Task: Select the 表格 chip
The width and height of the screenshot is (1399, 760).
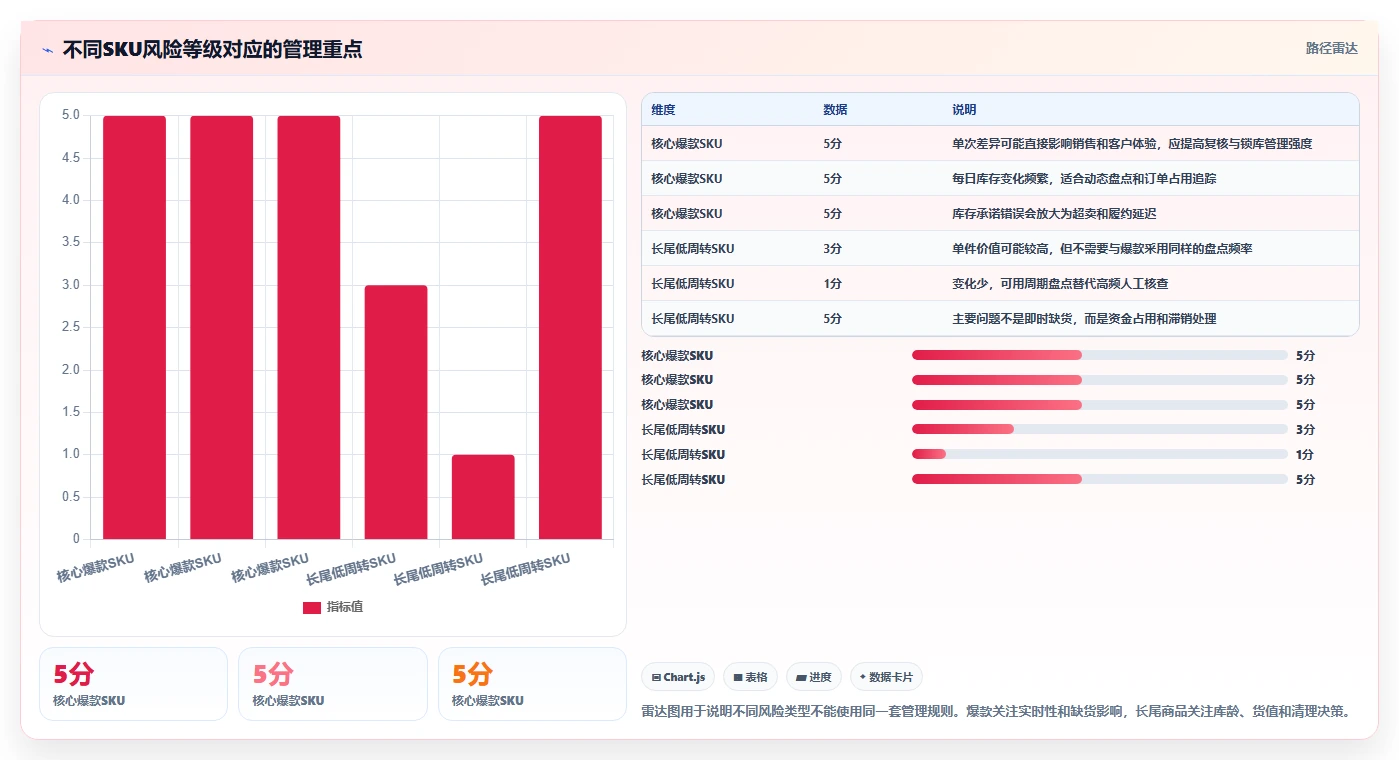Action: click(750, 677)
